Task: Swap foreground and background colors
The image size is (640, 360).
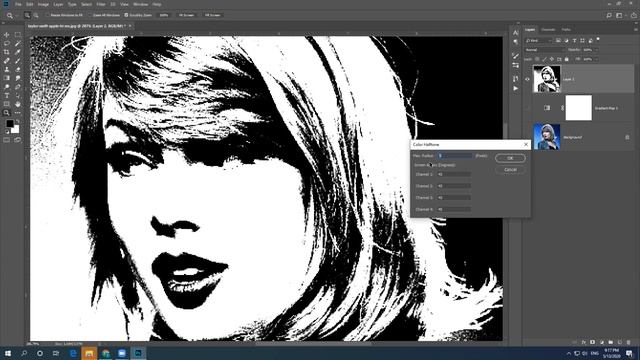Action: click(17, 122)
